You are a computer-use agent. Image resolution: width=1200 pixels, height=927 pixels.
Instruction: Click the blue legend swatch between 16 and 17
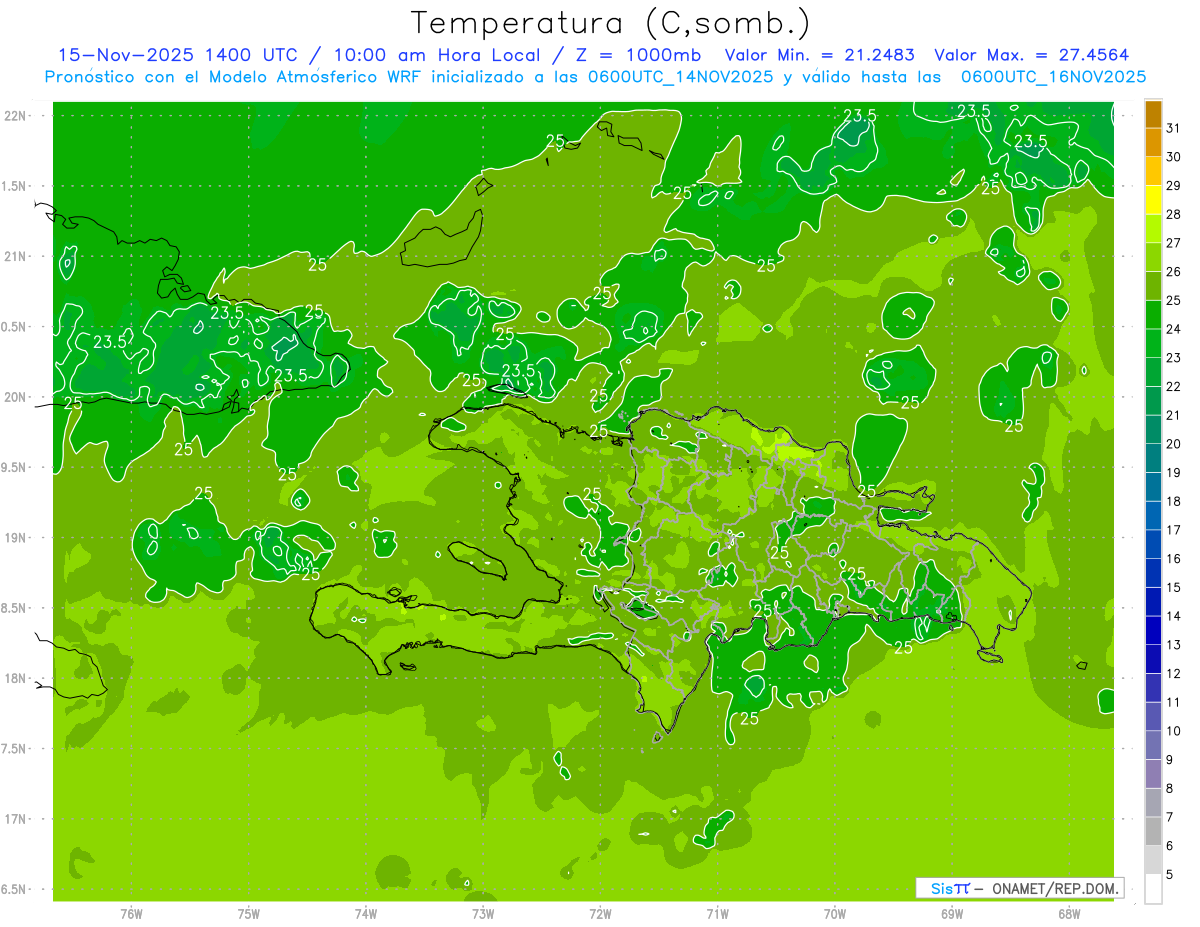1153,544
